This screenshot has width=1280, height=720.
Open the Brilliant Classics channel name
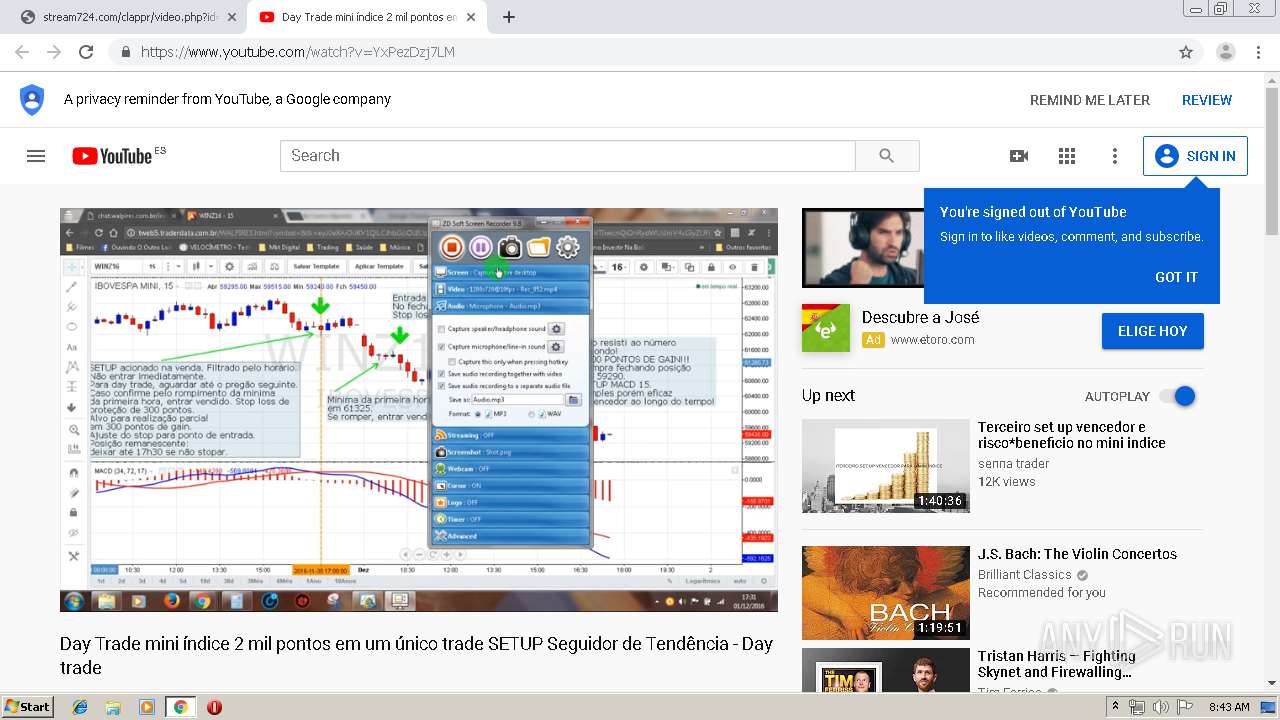pyautogui.click(x=1025, y=575)
